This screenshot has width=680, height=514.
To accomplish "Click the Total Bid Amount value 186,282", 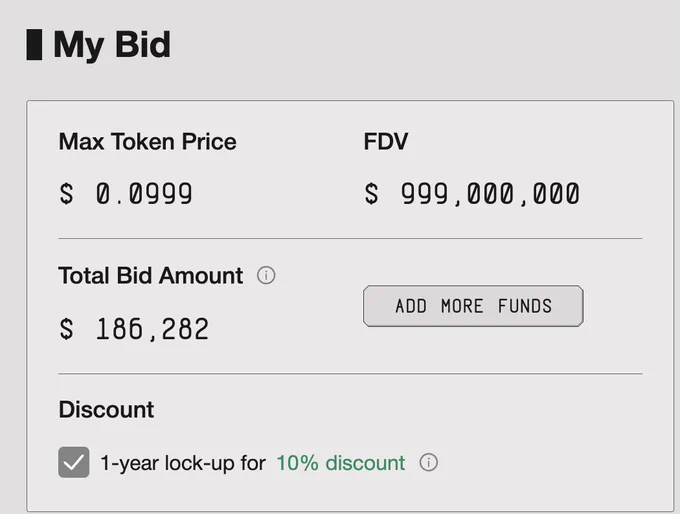I will 152,328.
